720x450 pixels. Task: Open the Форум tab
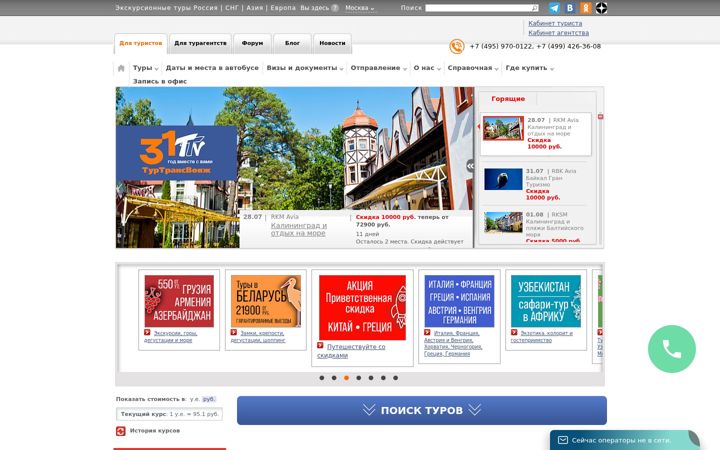[x=252, y=43]
